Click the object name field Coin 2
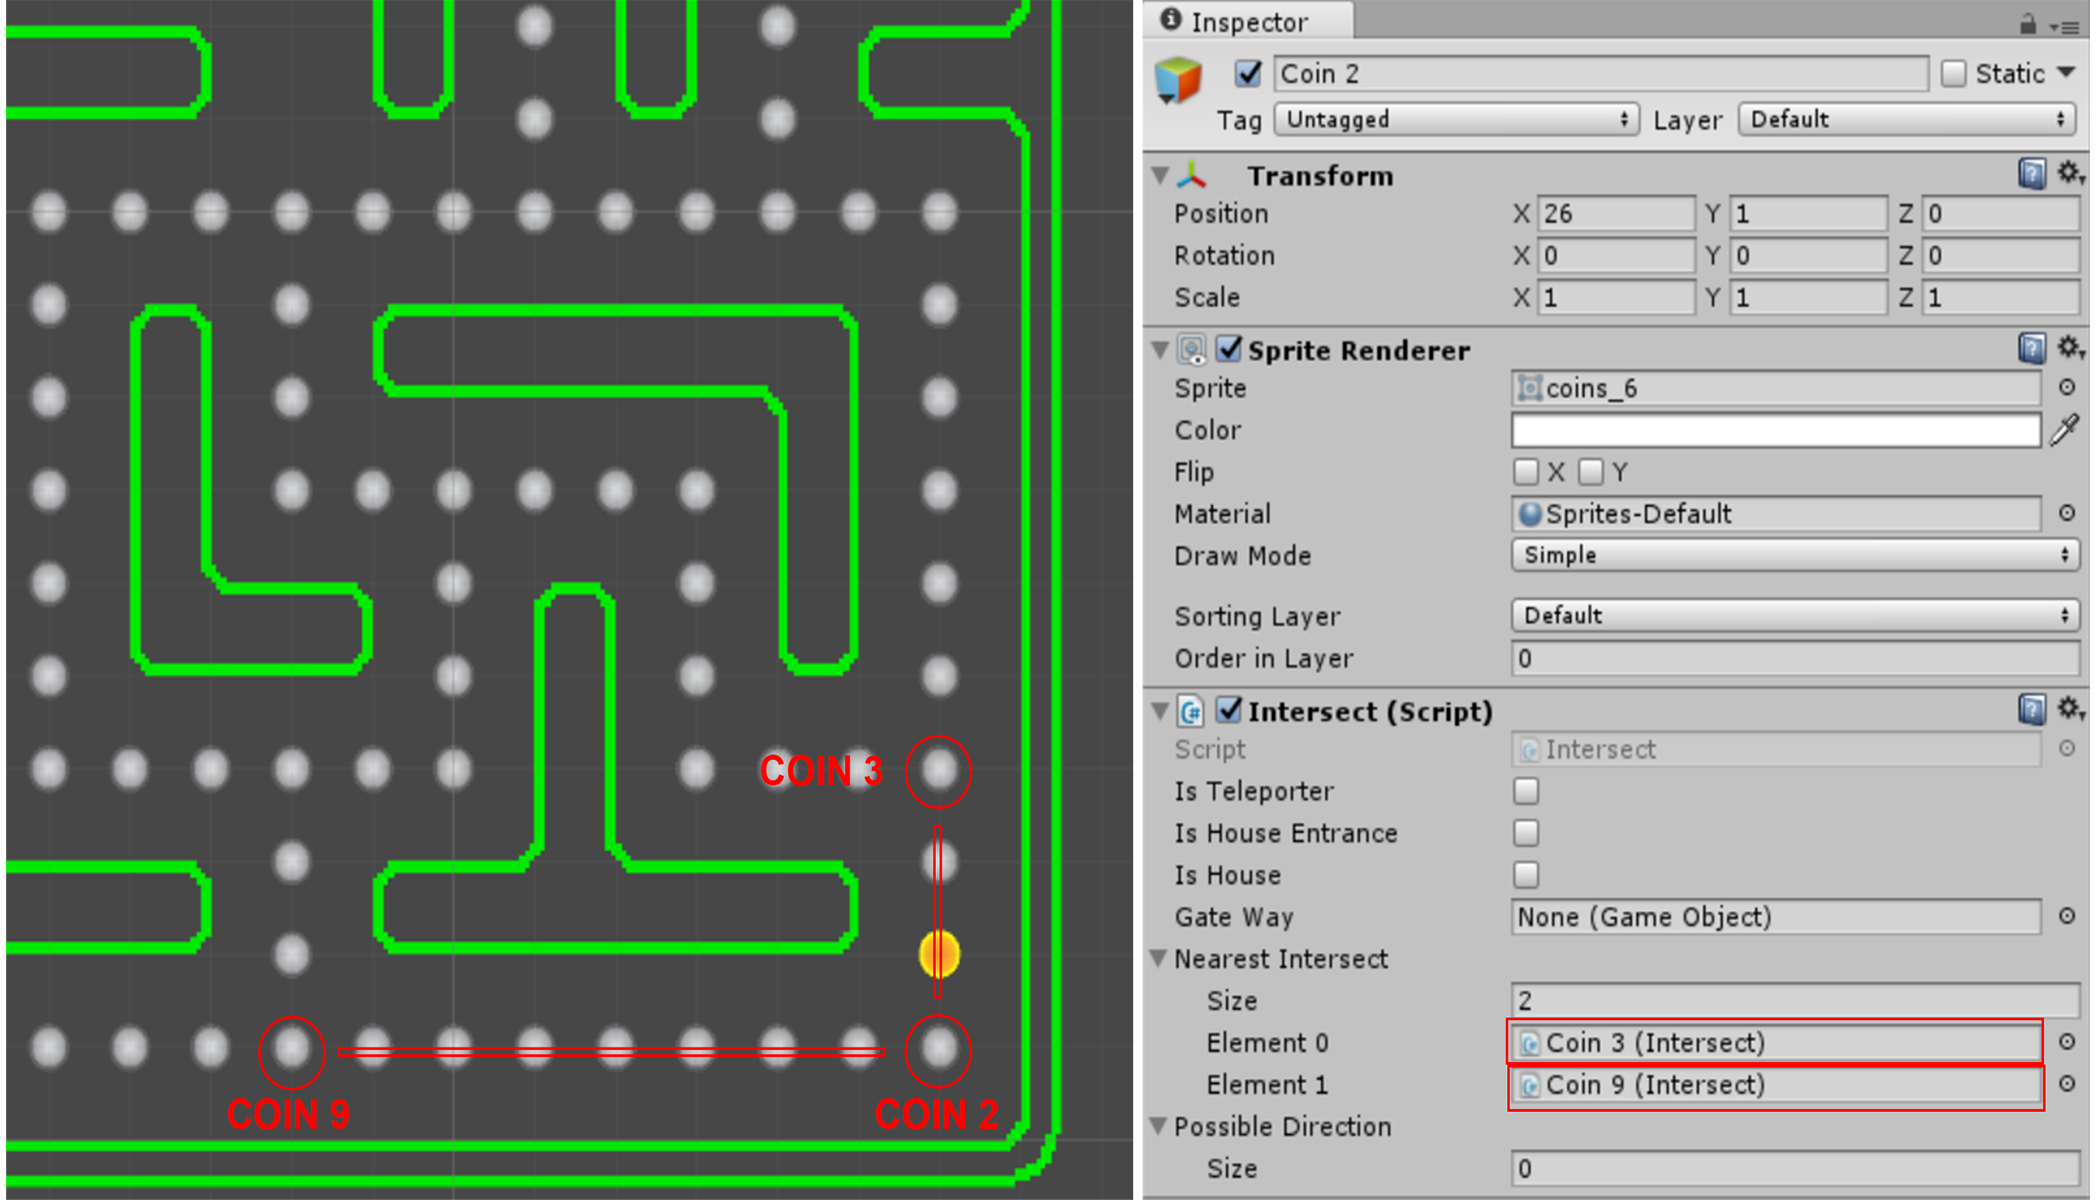This screenshot has height=1200, width=2100. coord(1601,73)
